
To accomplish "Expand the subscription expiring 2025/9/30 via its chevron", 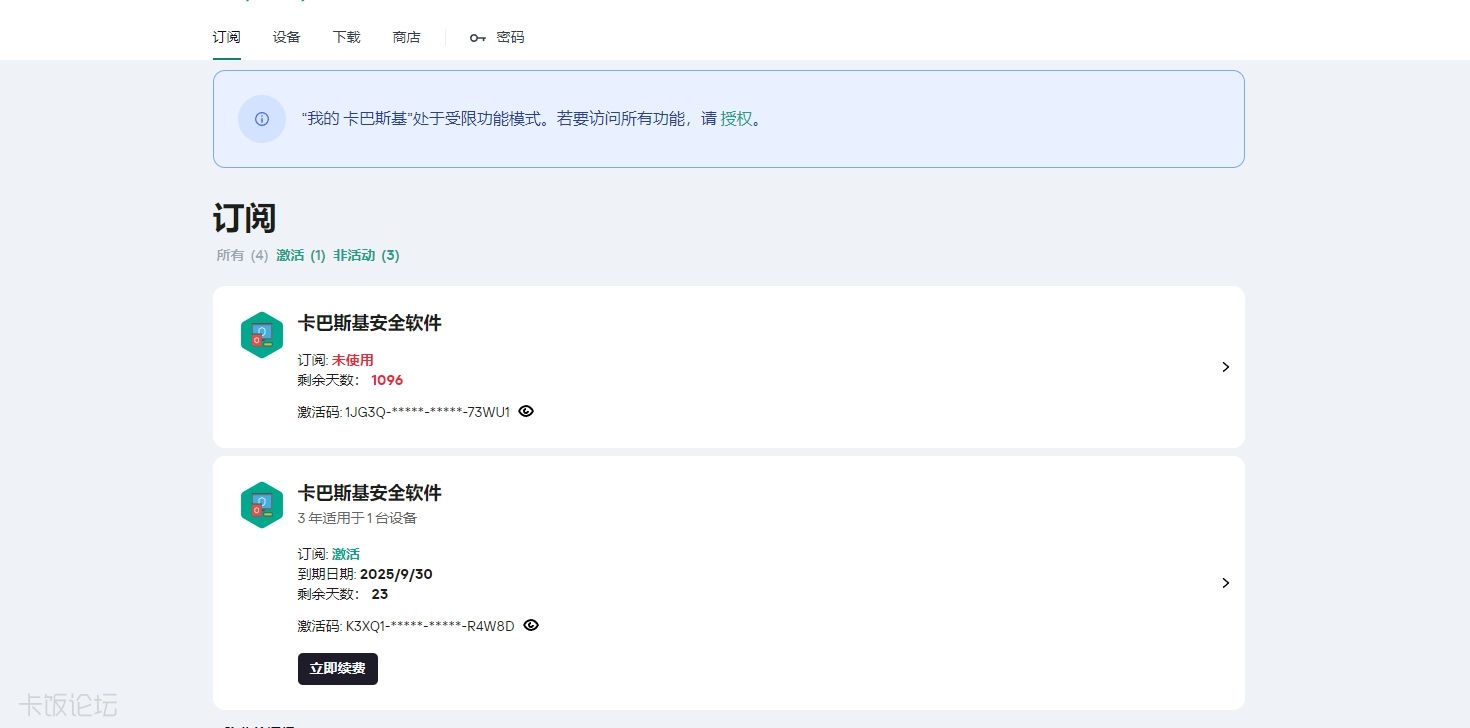I will (x=1225, y=583).
